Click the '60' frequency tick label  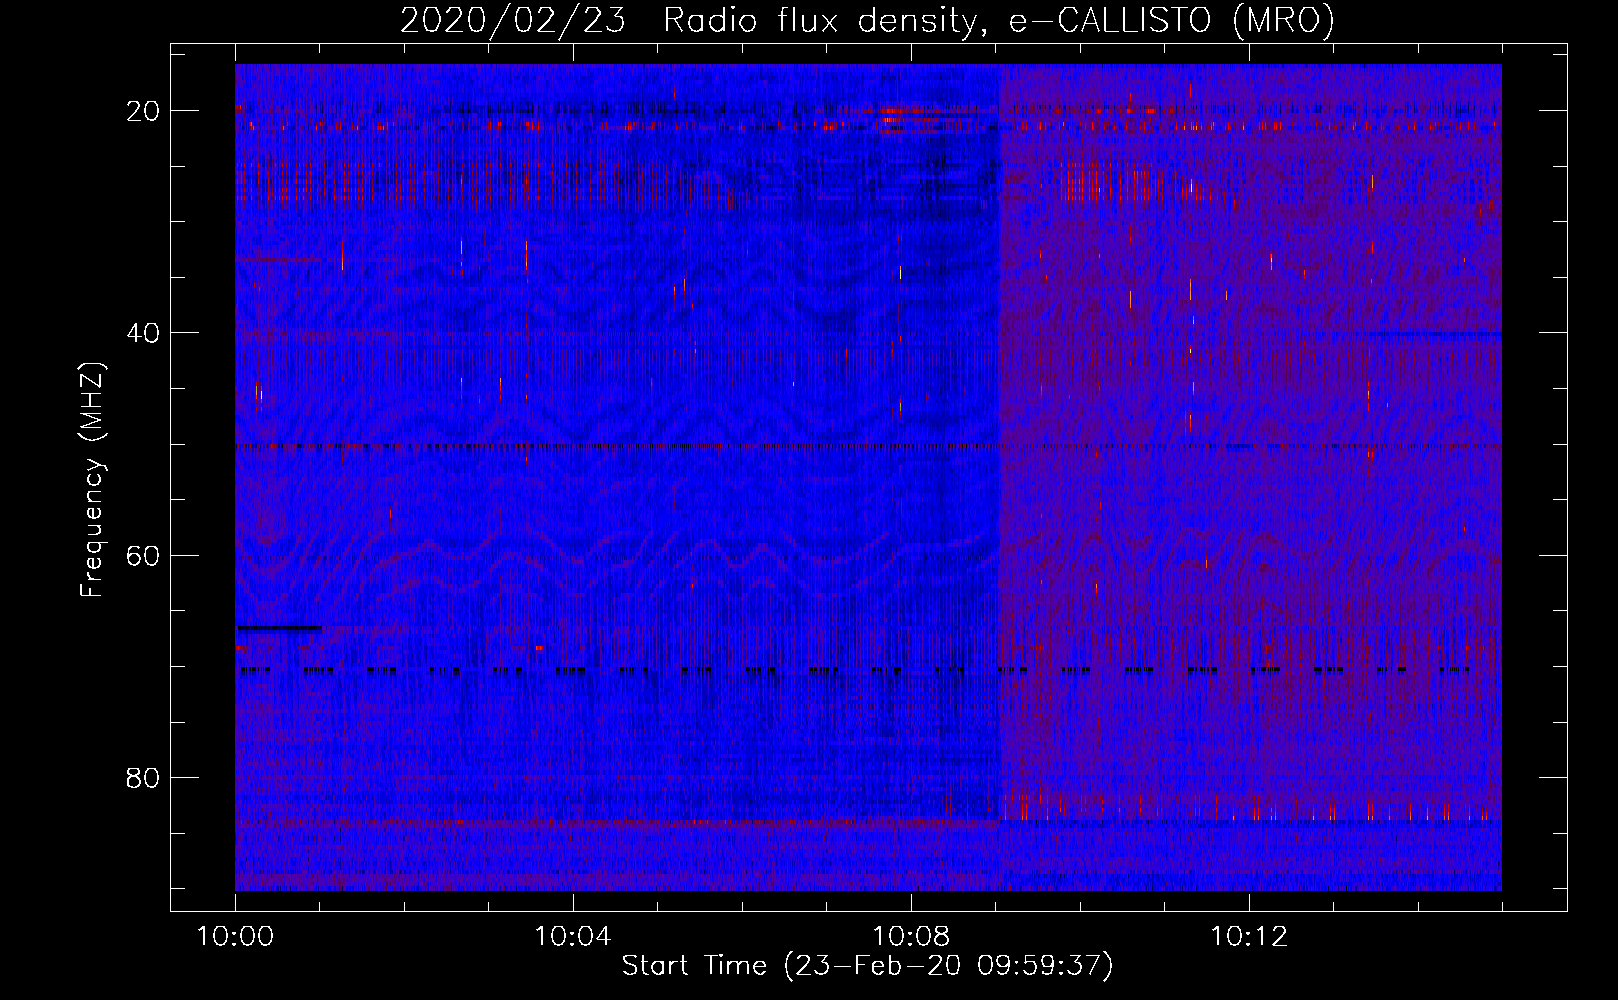pyautogui.click(x=143, y=555)
